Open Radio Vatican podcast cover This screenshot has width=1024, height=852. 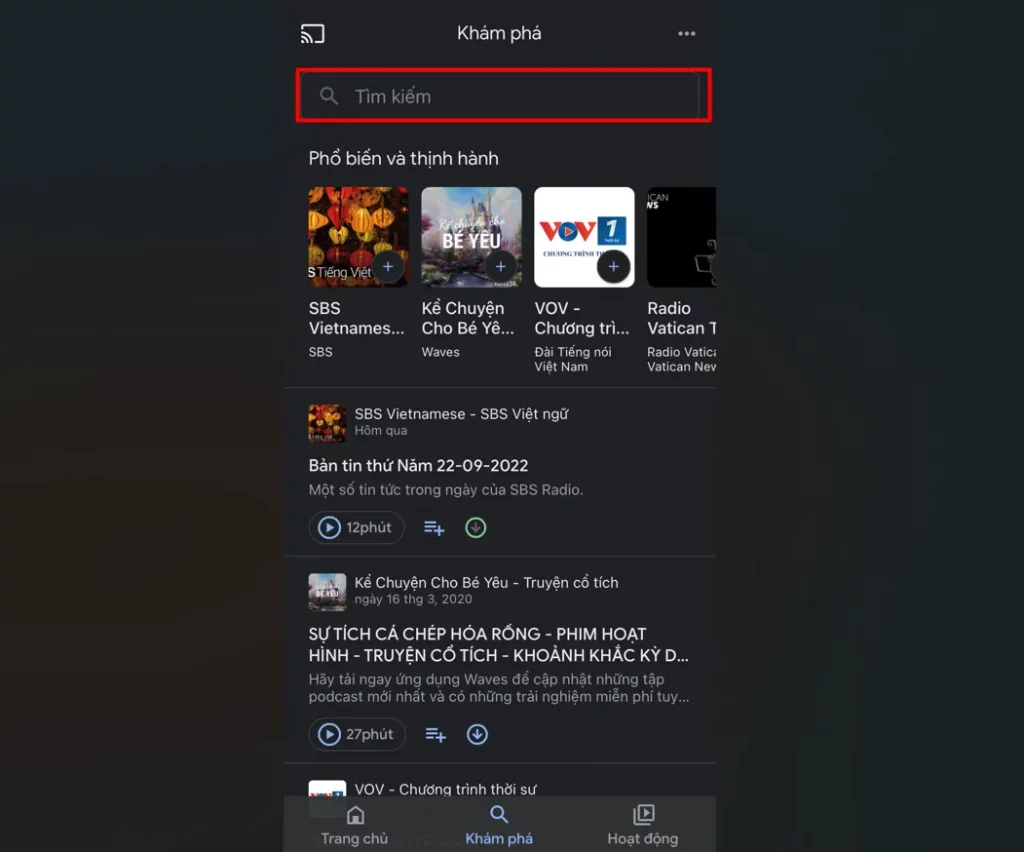click(x=681, y=237)
